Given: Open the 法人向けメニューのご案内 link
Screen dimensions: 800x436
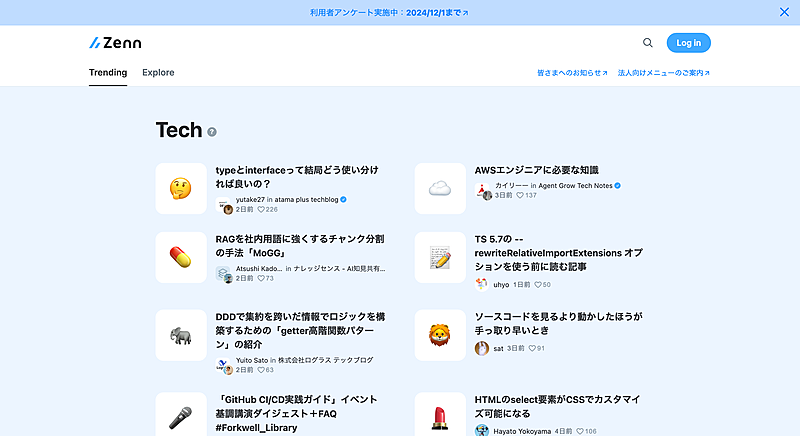Looking at the screenshot, I should 664,73.
